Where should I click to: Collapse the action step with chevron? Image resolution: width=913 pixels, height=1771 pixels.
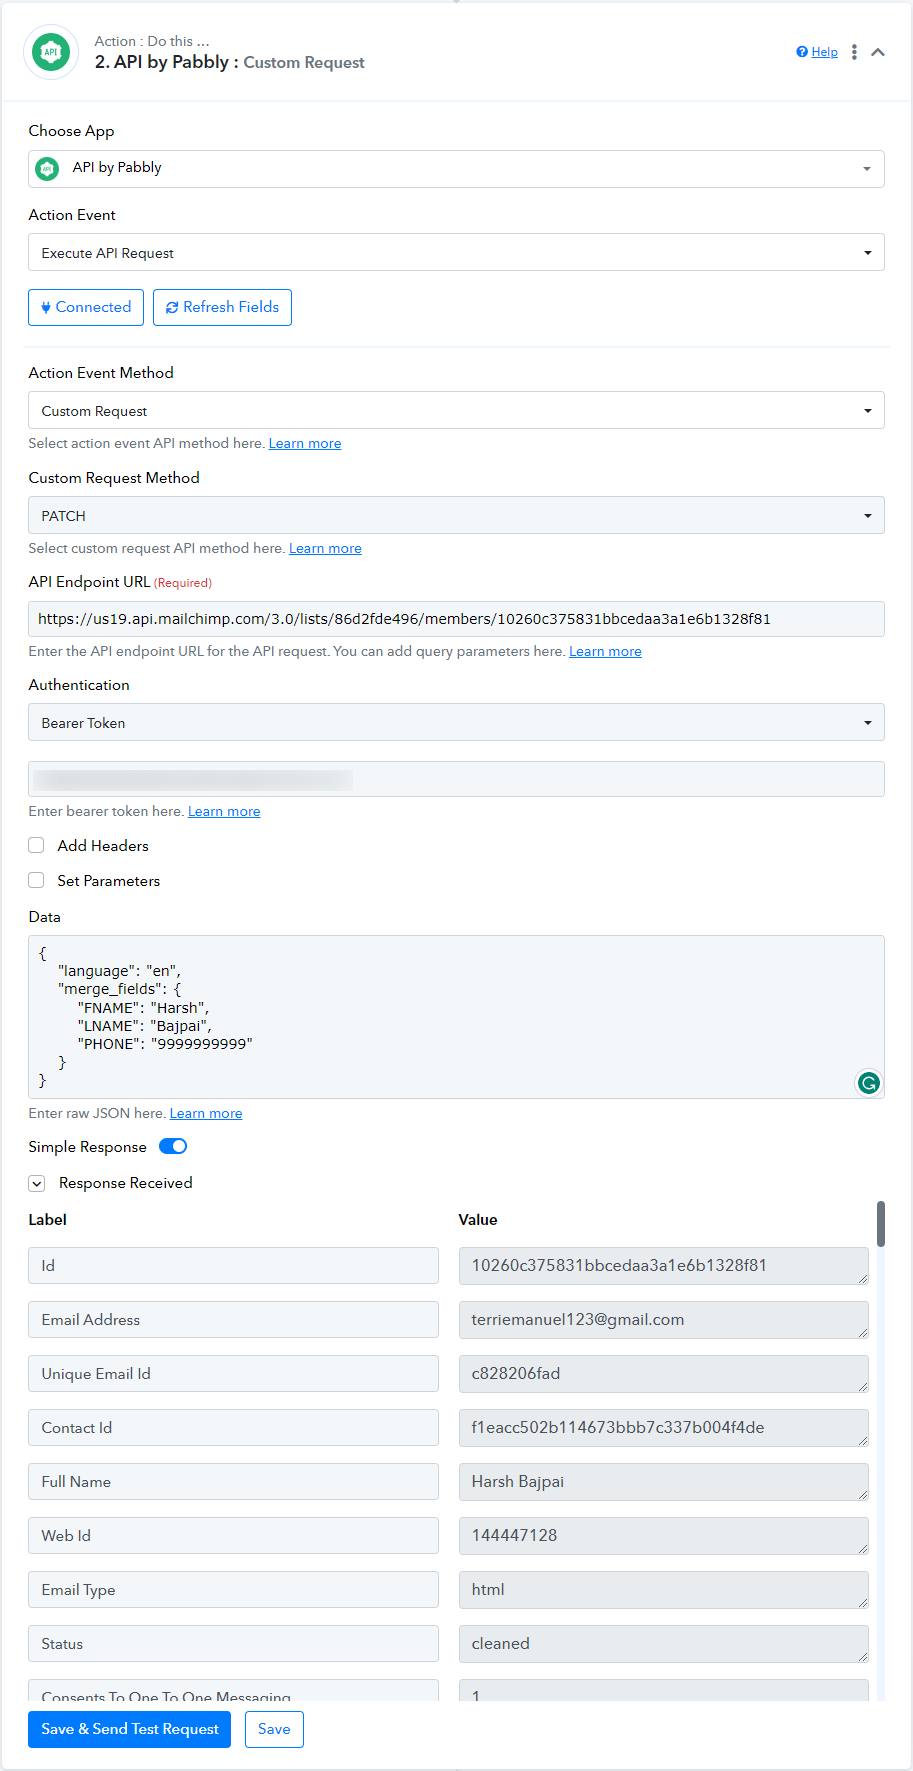(878, 52)
